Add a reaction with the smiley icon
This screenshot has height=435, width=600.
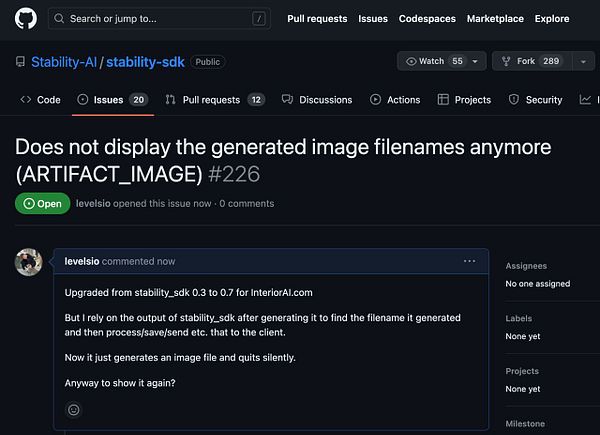tap(73, 410)
